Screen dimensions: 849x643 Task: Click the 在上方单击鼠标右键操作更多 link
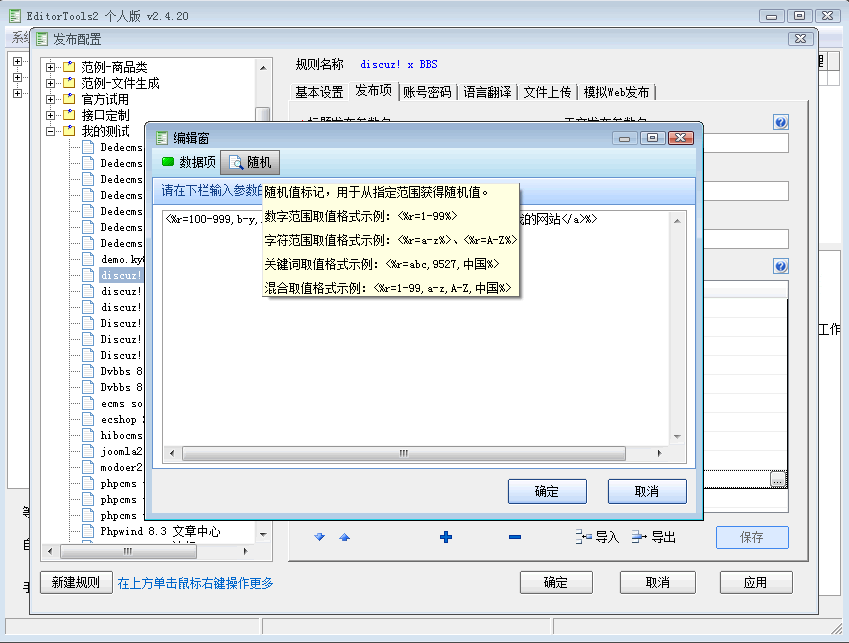click(197, 582)
